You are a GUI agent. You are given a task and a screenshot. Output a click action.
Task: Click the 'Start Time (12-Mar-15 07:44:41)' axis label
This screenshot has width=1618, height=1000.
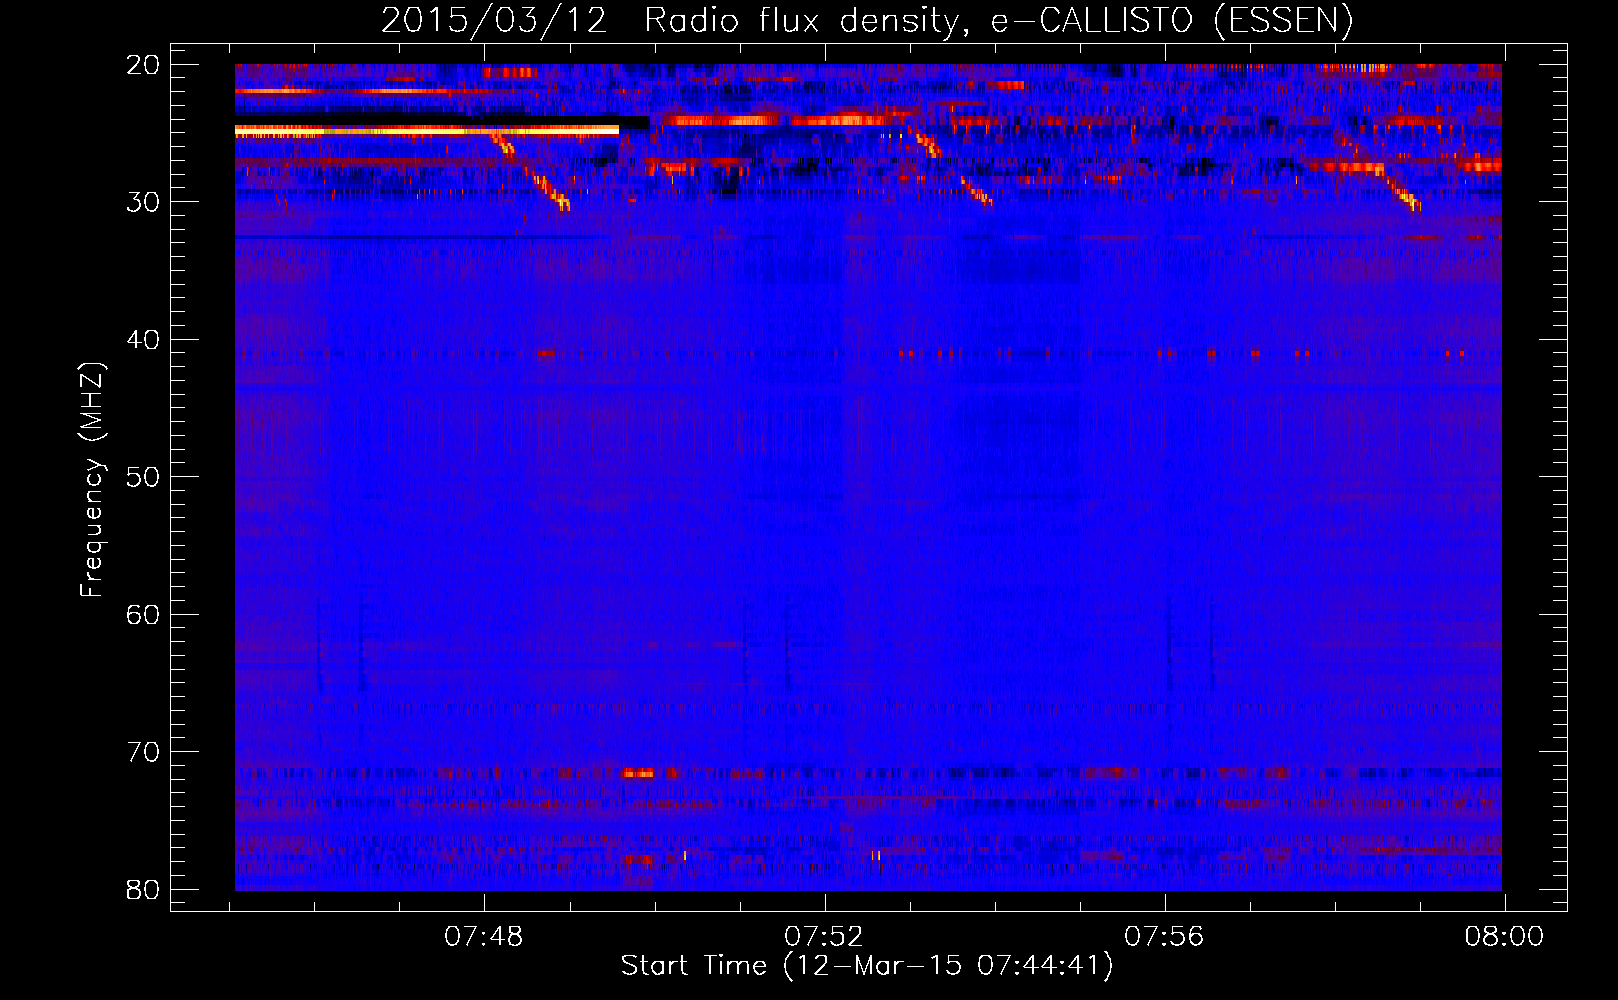[x=866, y=966]
